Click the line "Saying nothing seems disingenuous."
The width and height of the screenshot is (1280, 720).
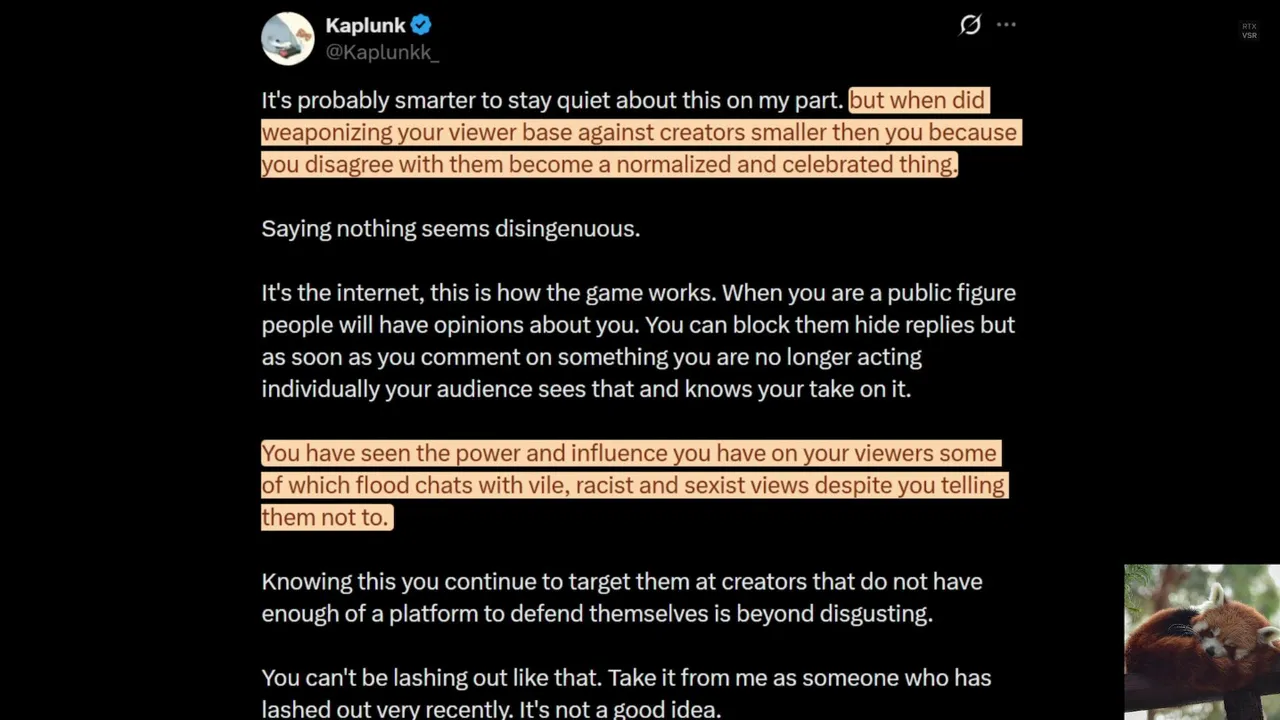click(450, 228)
